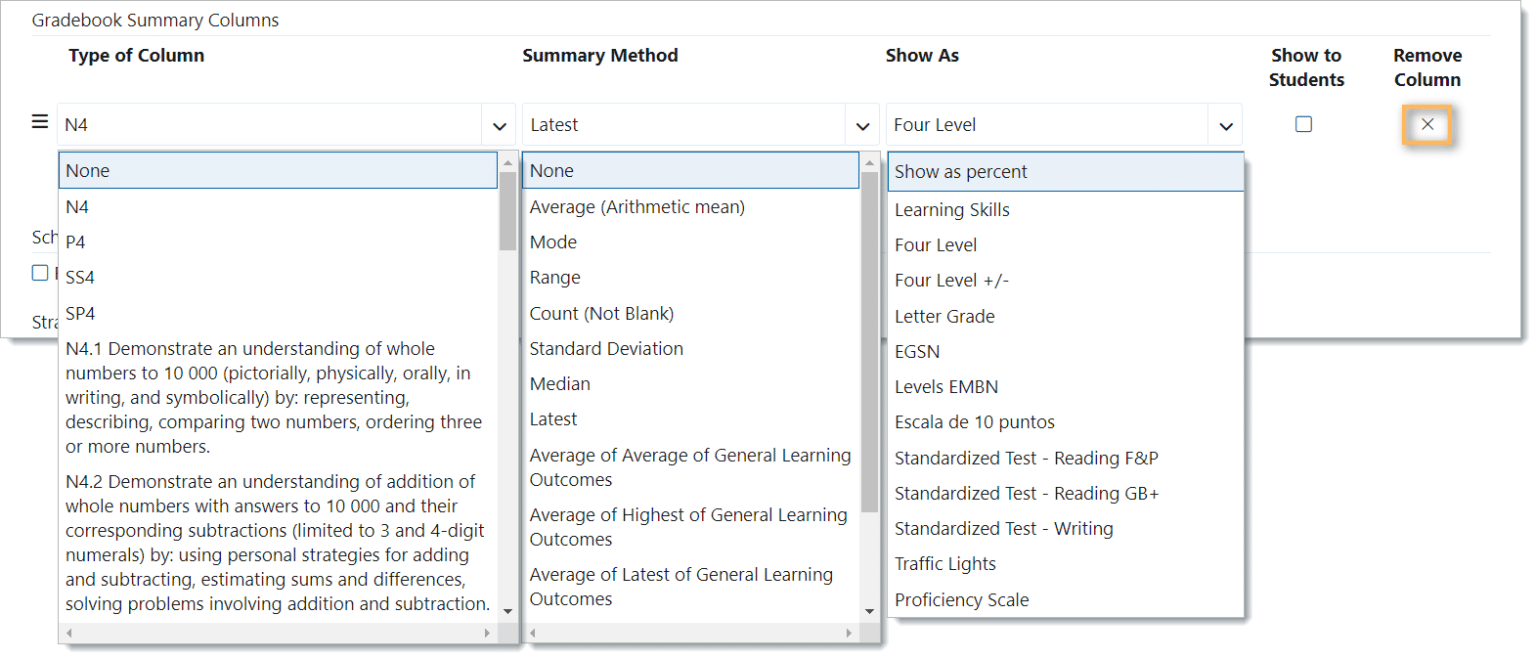Check the Show to Students checkbox
Screen dimensions: 1536x659
pos(1303,124)
